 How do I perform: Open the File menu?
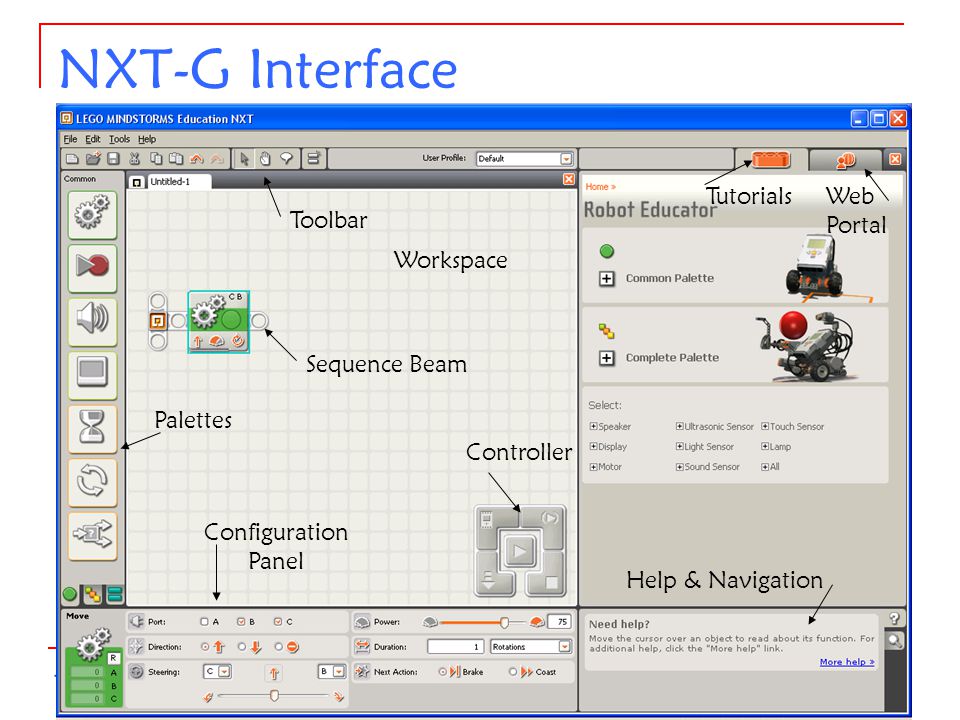coord(70,139)
